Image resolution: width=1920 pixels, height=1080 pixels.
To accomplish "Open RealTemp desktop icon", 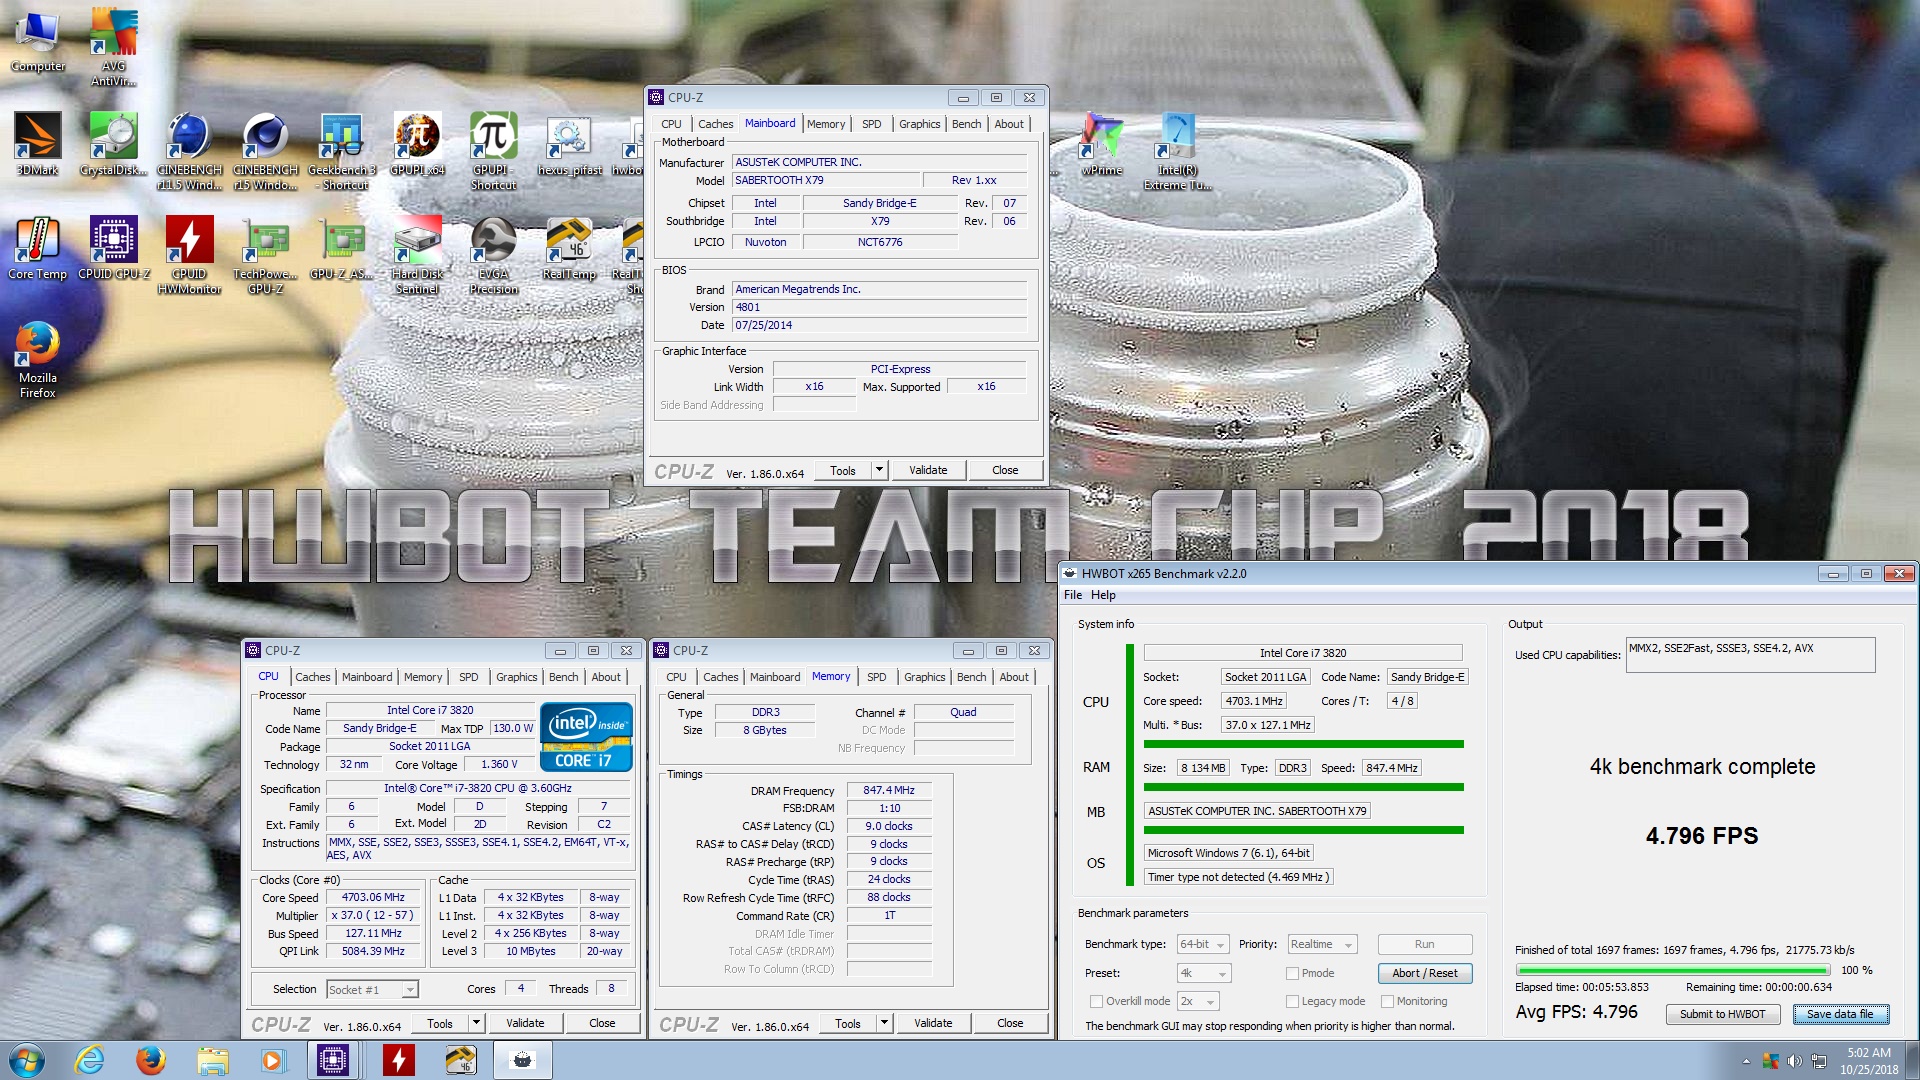I will 569,247.
